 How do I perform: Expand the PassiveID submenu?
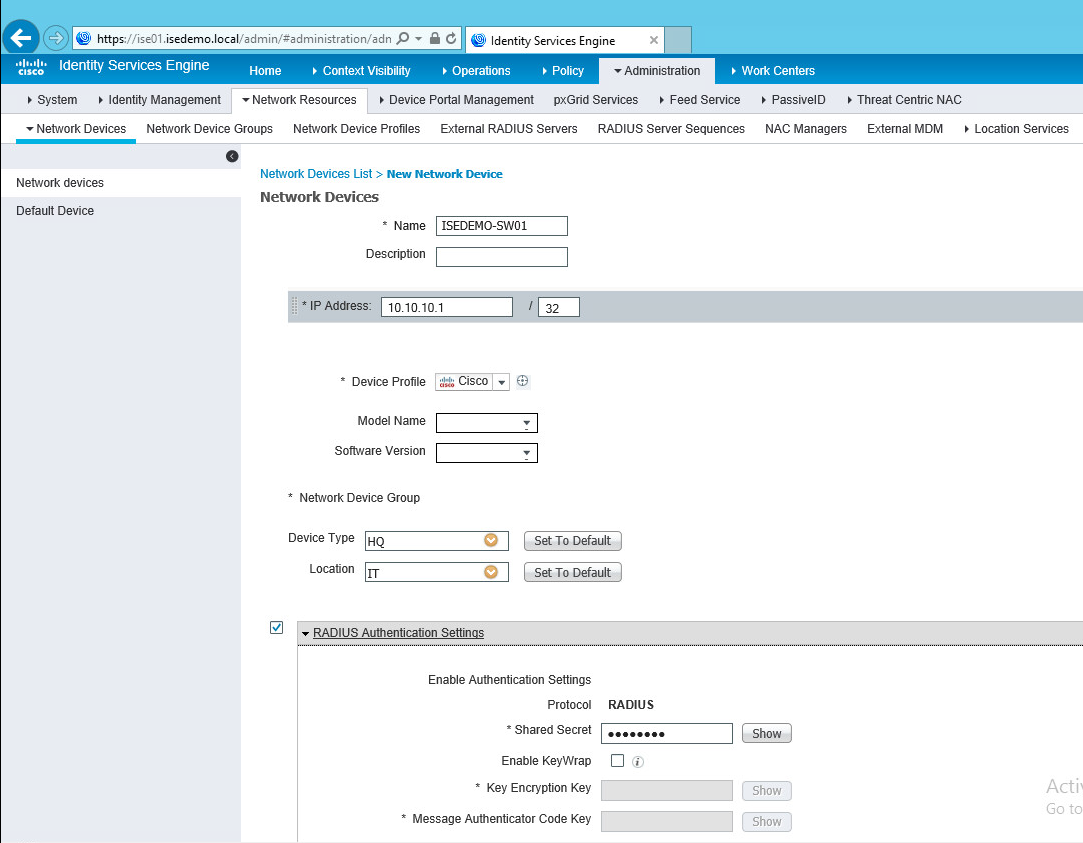click(x=794, y=99)
